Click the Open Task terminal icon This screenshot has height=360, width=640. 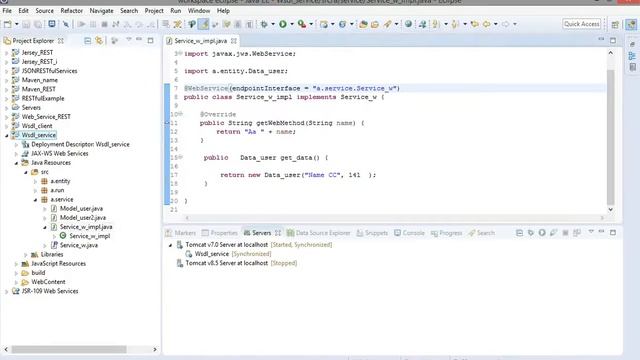pyautogui.click(x=51, y=24)
